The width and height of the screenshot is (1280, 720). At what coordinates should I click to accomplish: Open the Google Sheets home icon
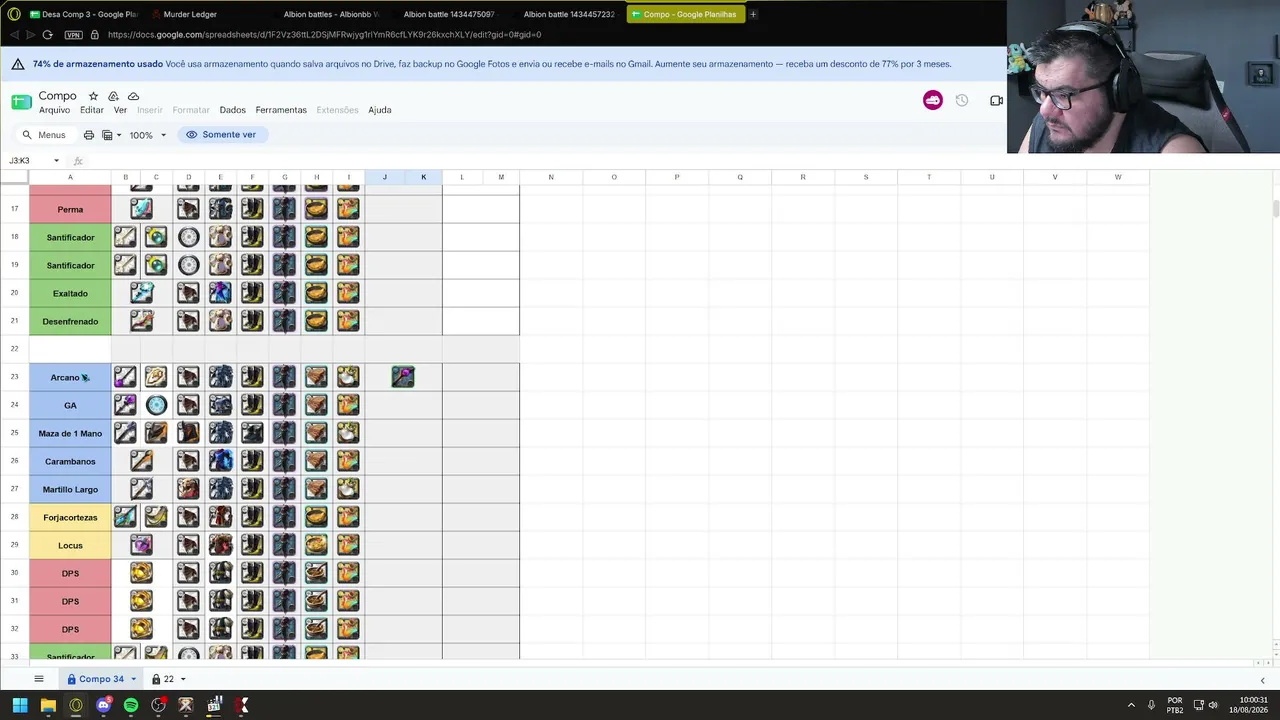(21, 102)
